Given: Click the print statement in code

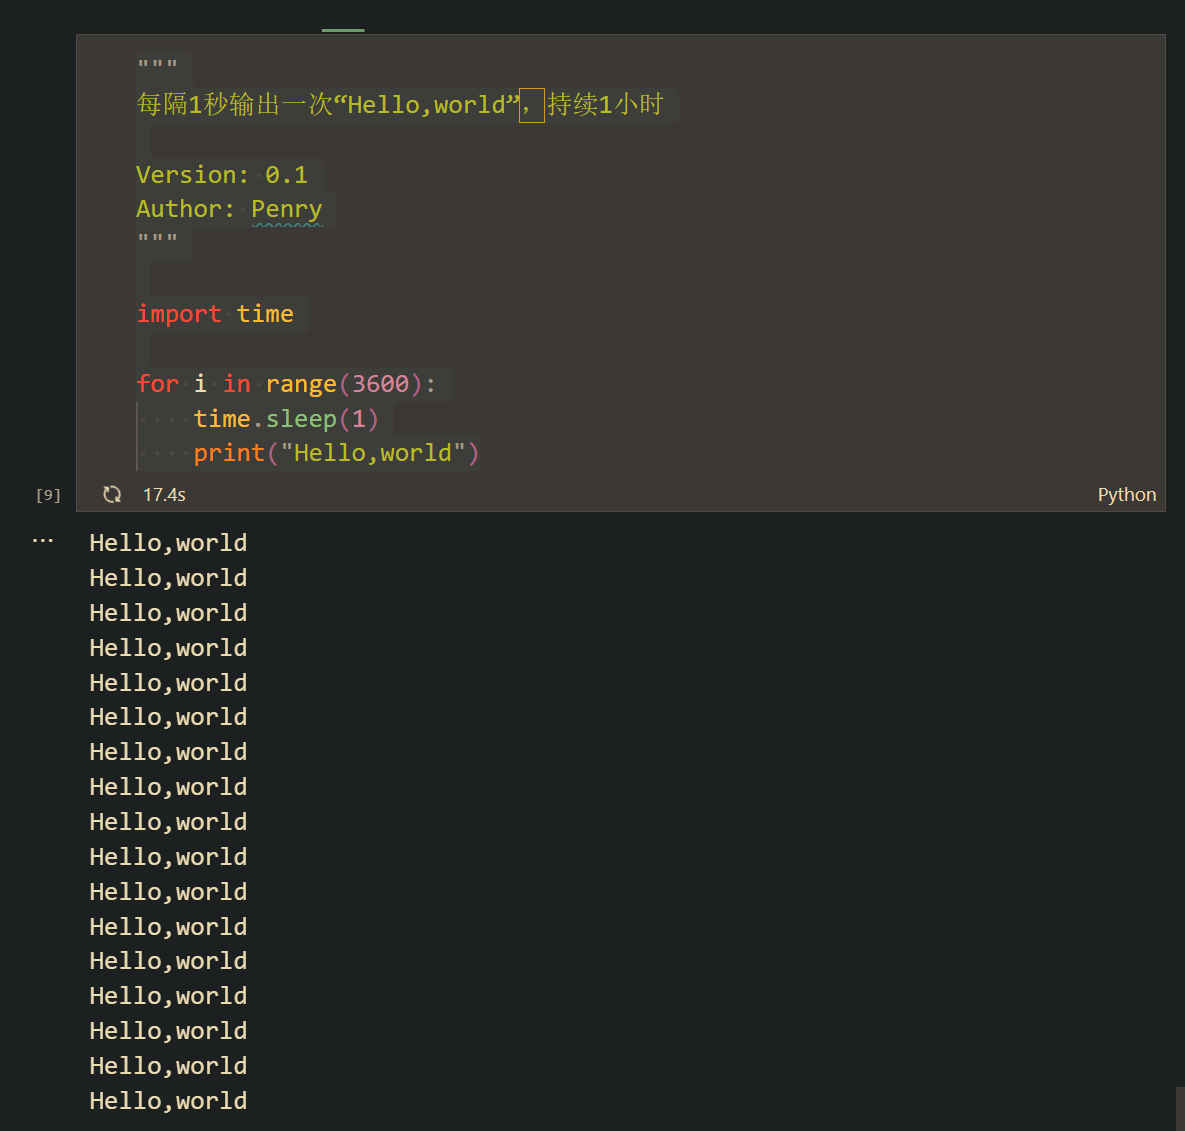Looking at the screenshot, I should 229,453.
